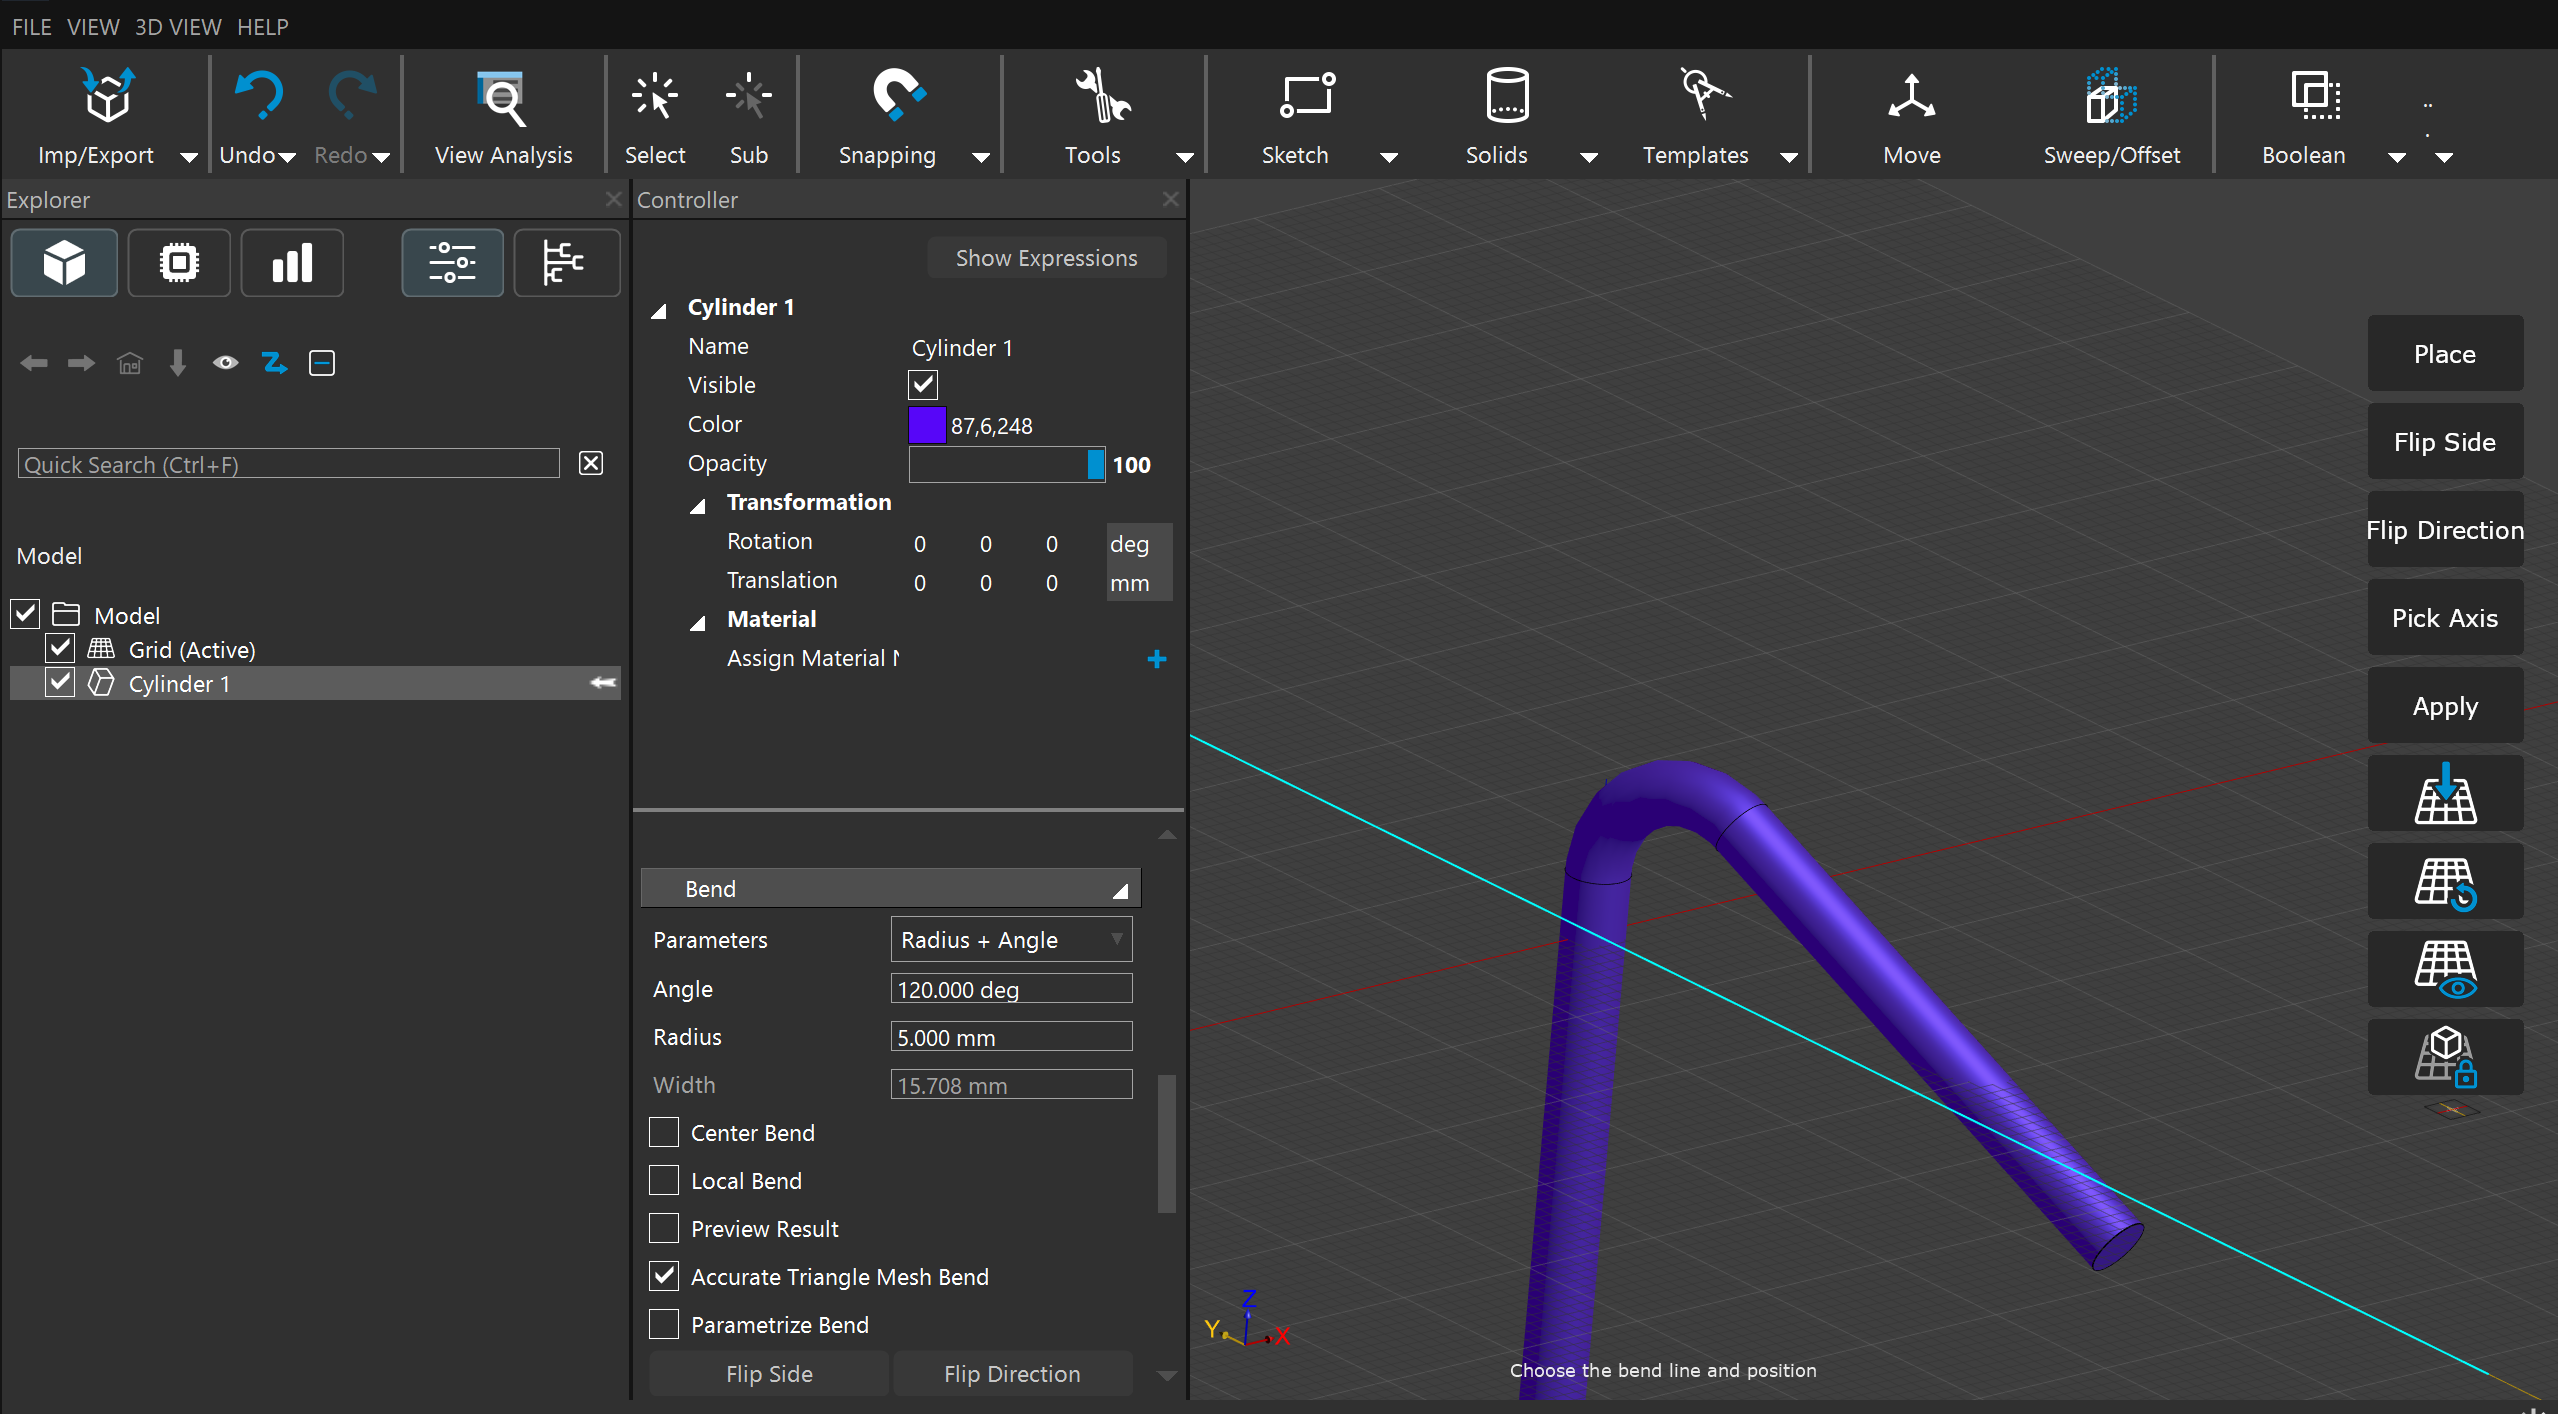Screen dimensions: 2558x1414
Task: Toggle Preview Result checkbox
Action: click(x=664, y=1228)
